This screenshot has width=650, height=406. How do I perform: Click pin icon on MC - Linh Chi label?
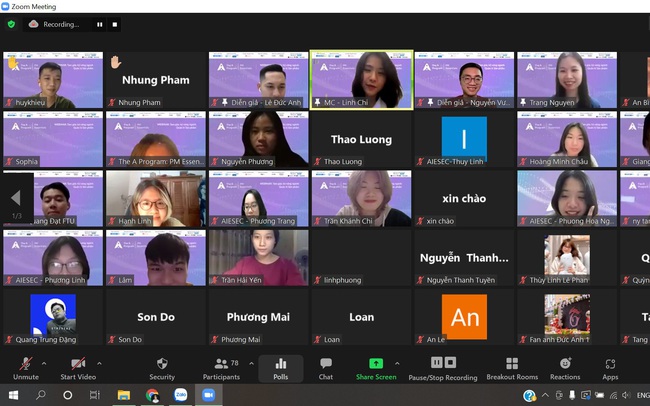click(318, 102)
